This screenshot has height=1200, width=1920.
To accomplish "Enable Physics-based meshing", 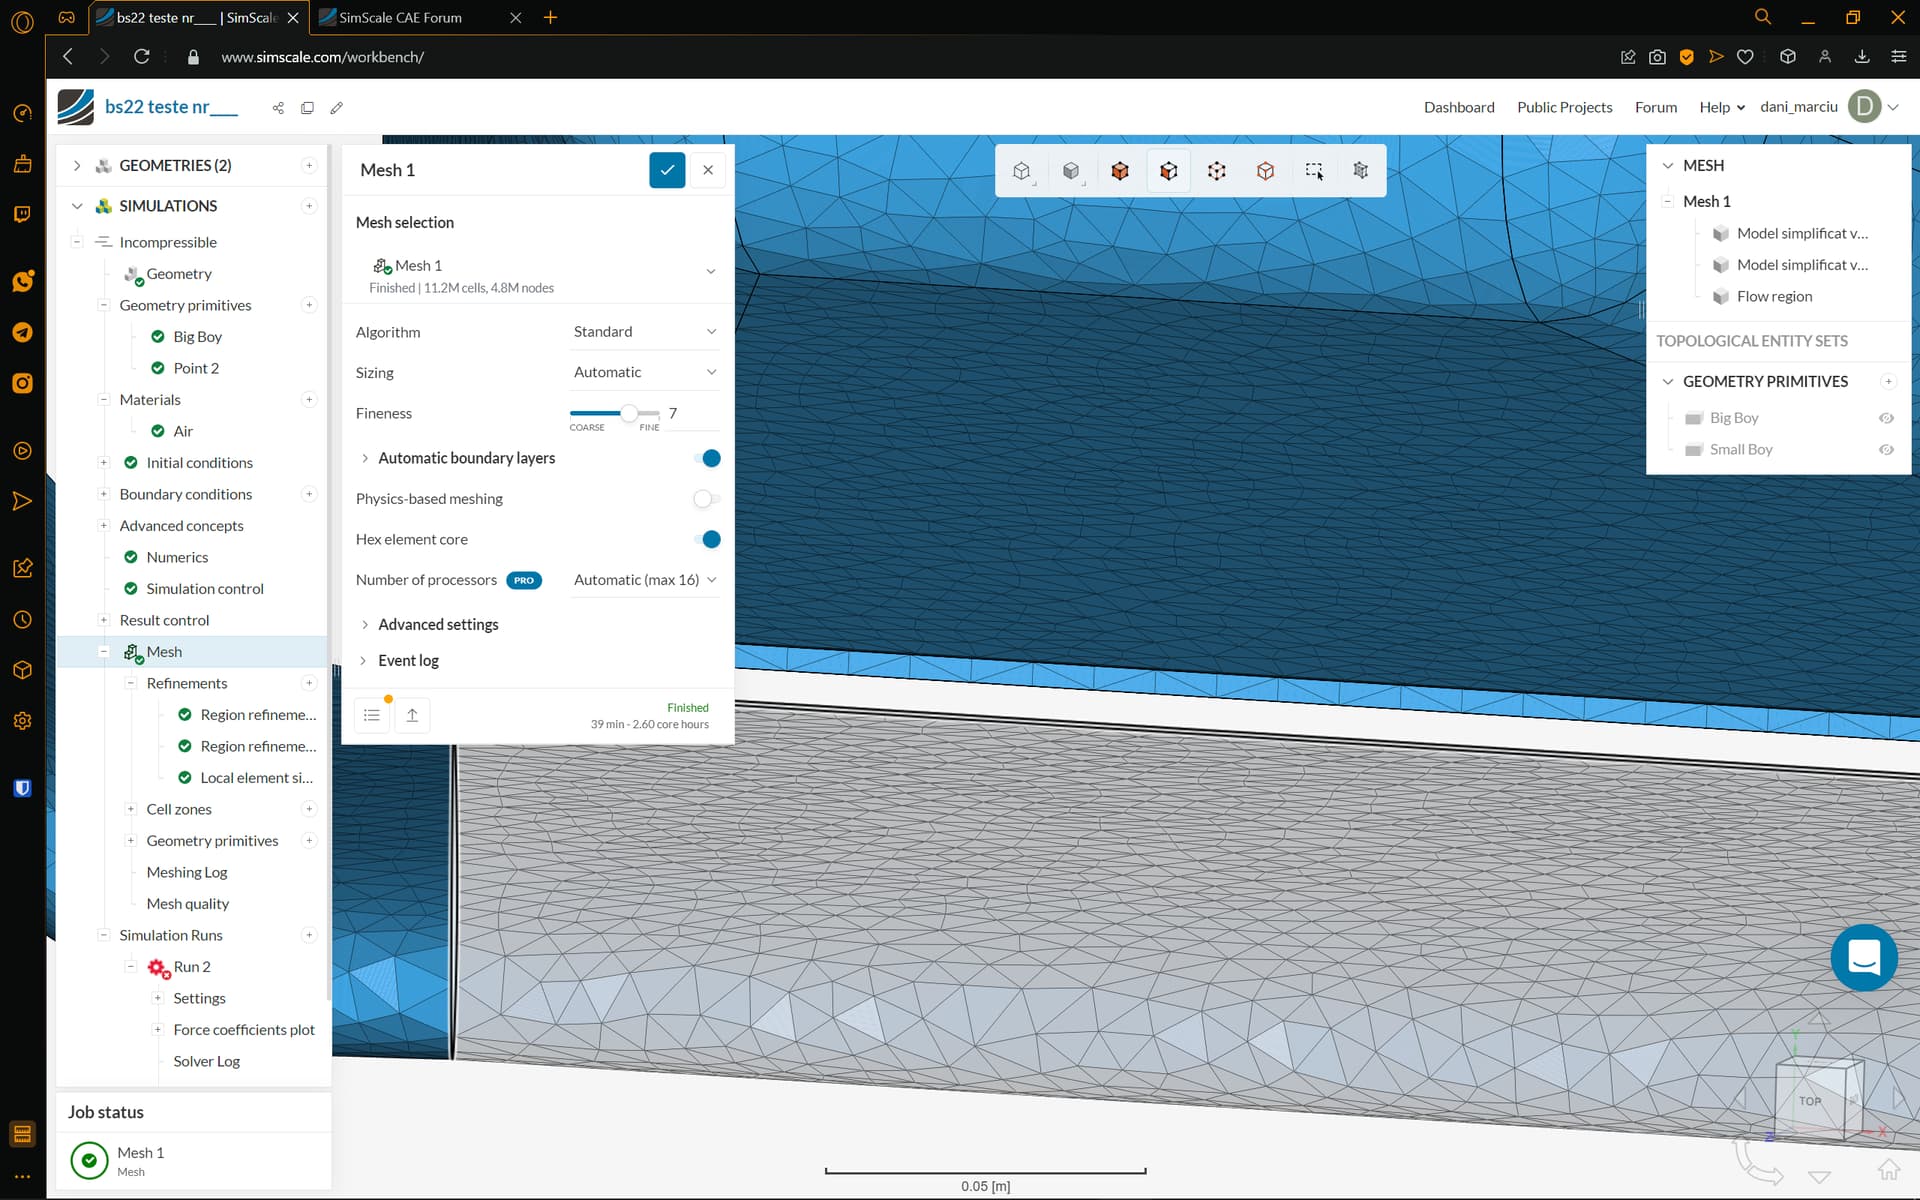I will [707, 499].
